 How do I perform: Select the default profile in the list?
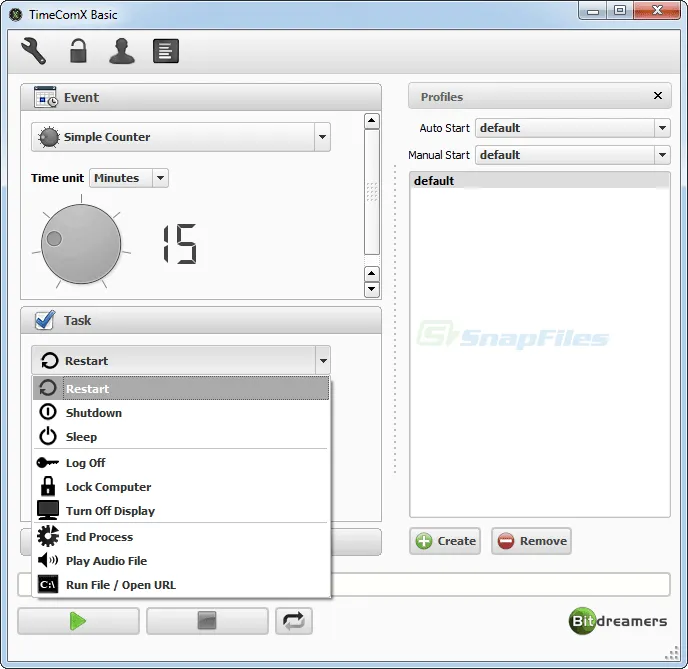tap(540, 181)
